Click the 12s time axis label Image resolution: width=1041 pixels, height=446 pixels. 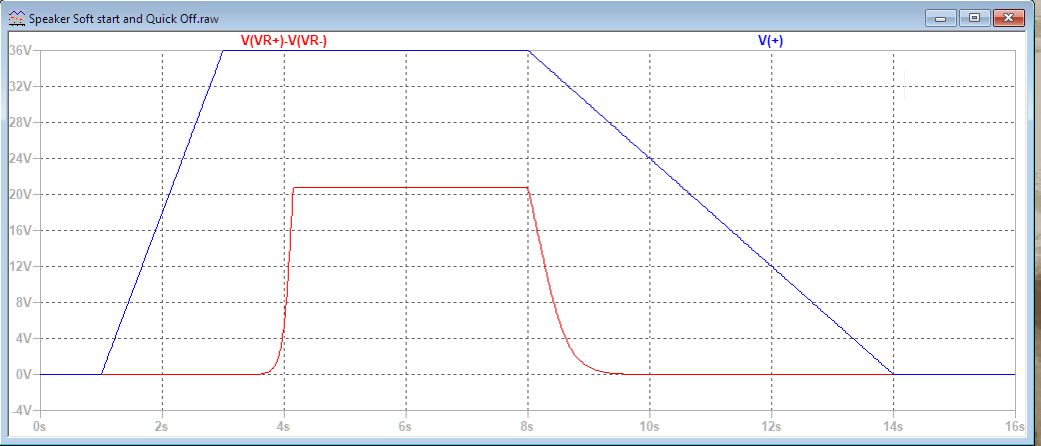click(x=771, y=425)
